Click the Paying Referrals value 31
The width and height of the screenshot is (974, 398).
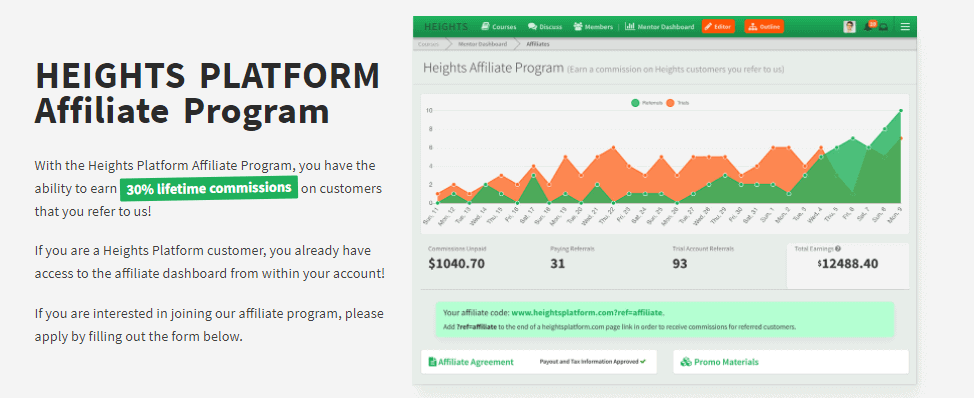(x=557, y=263)
